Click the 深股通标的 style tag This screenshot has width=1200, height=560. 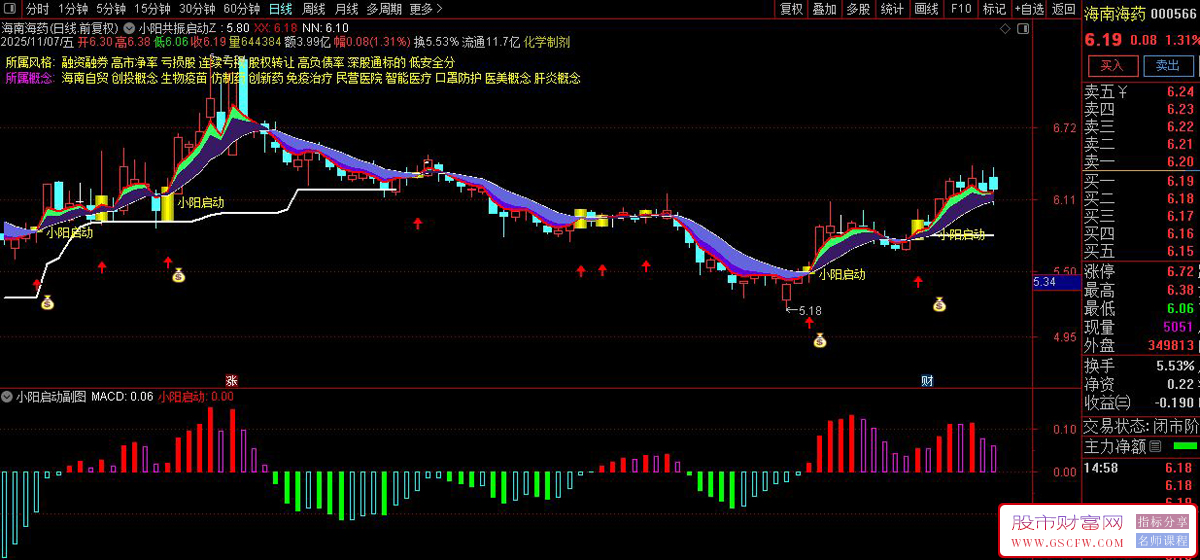point(376,62)
